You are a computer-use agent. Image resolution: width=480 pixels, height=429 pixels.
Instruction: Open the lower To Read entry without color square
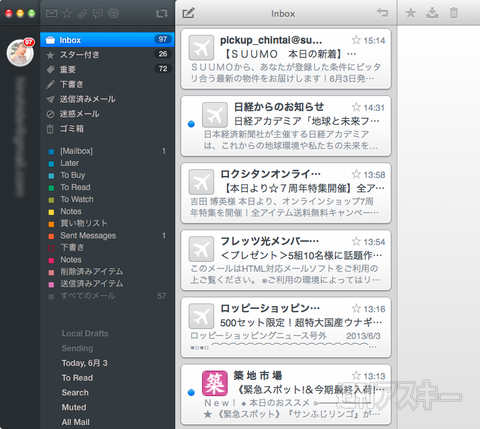point(77,378)
